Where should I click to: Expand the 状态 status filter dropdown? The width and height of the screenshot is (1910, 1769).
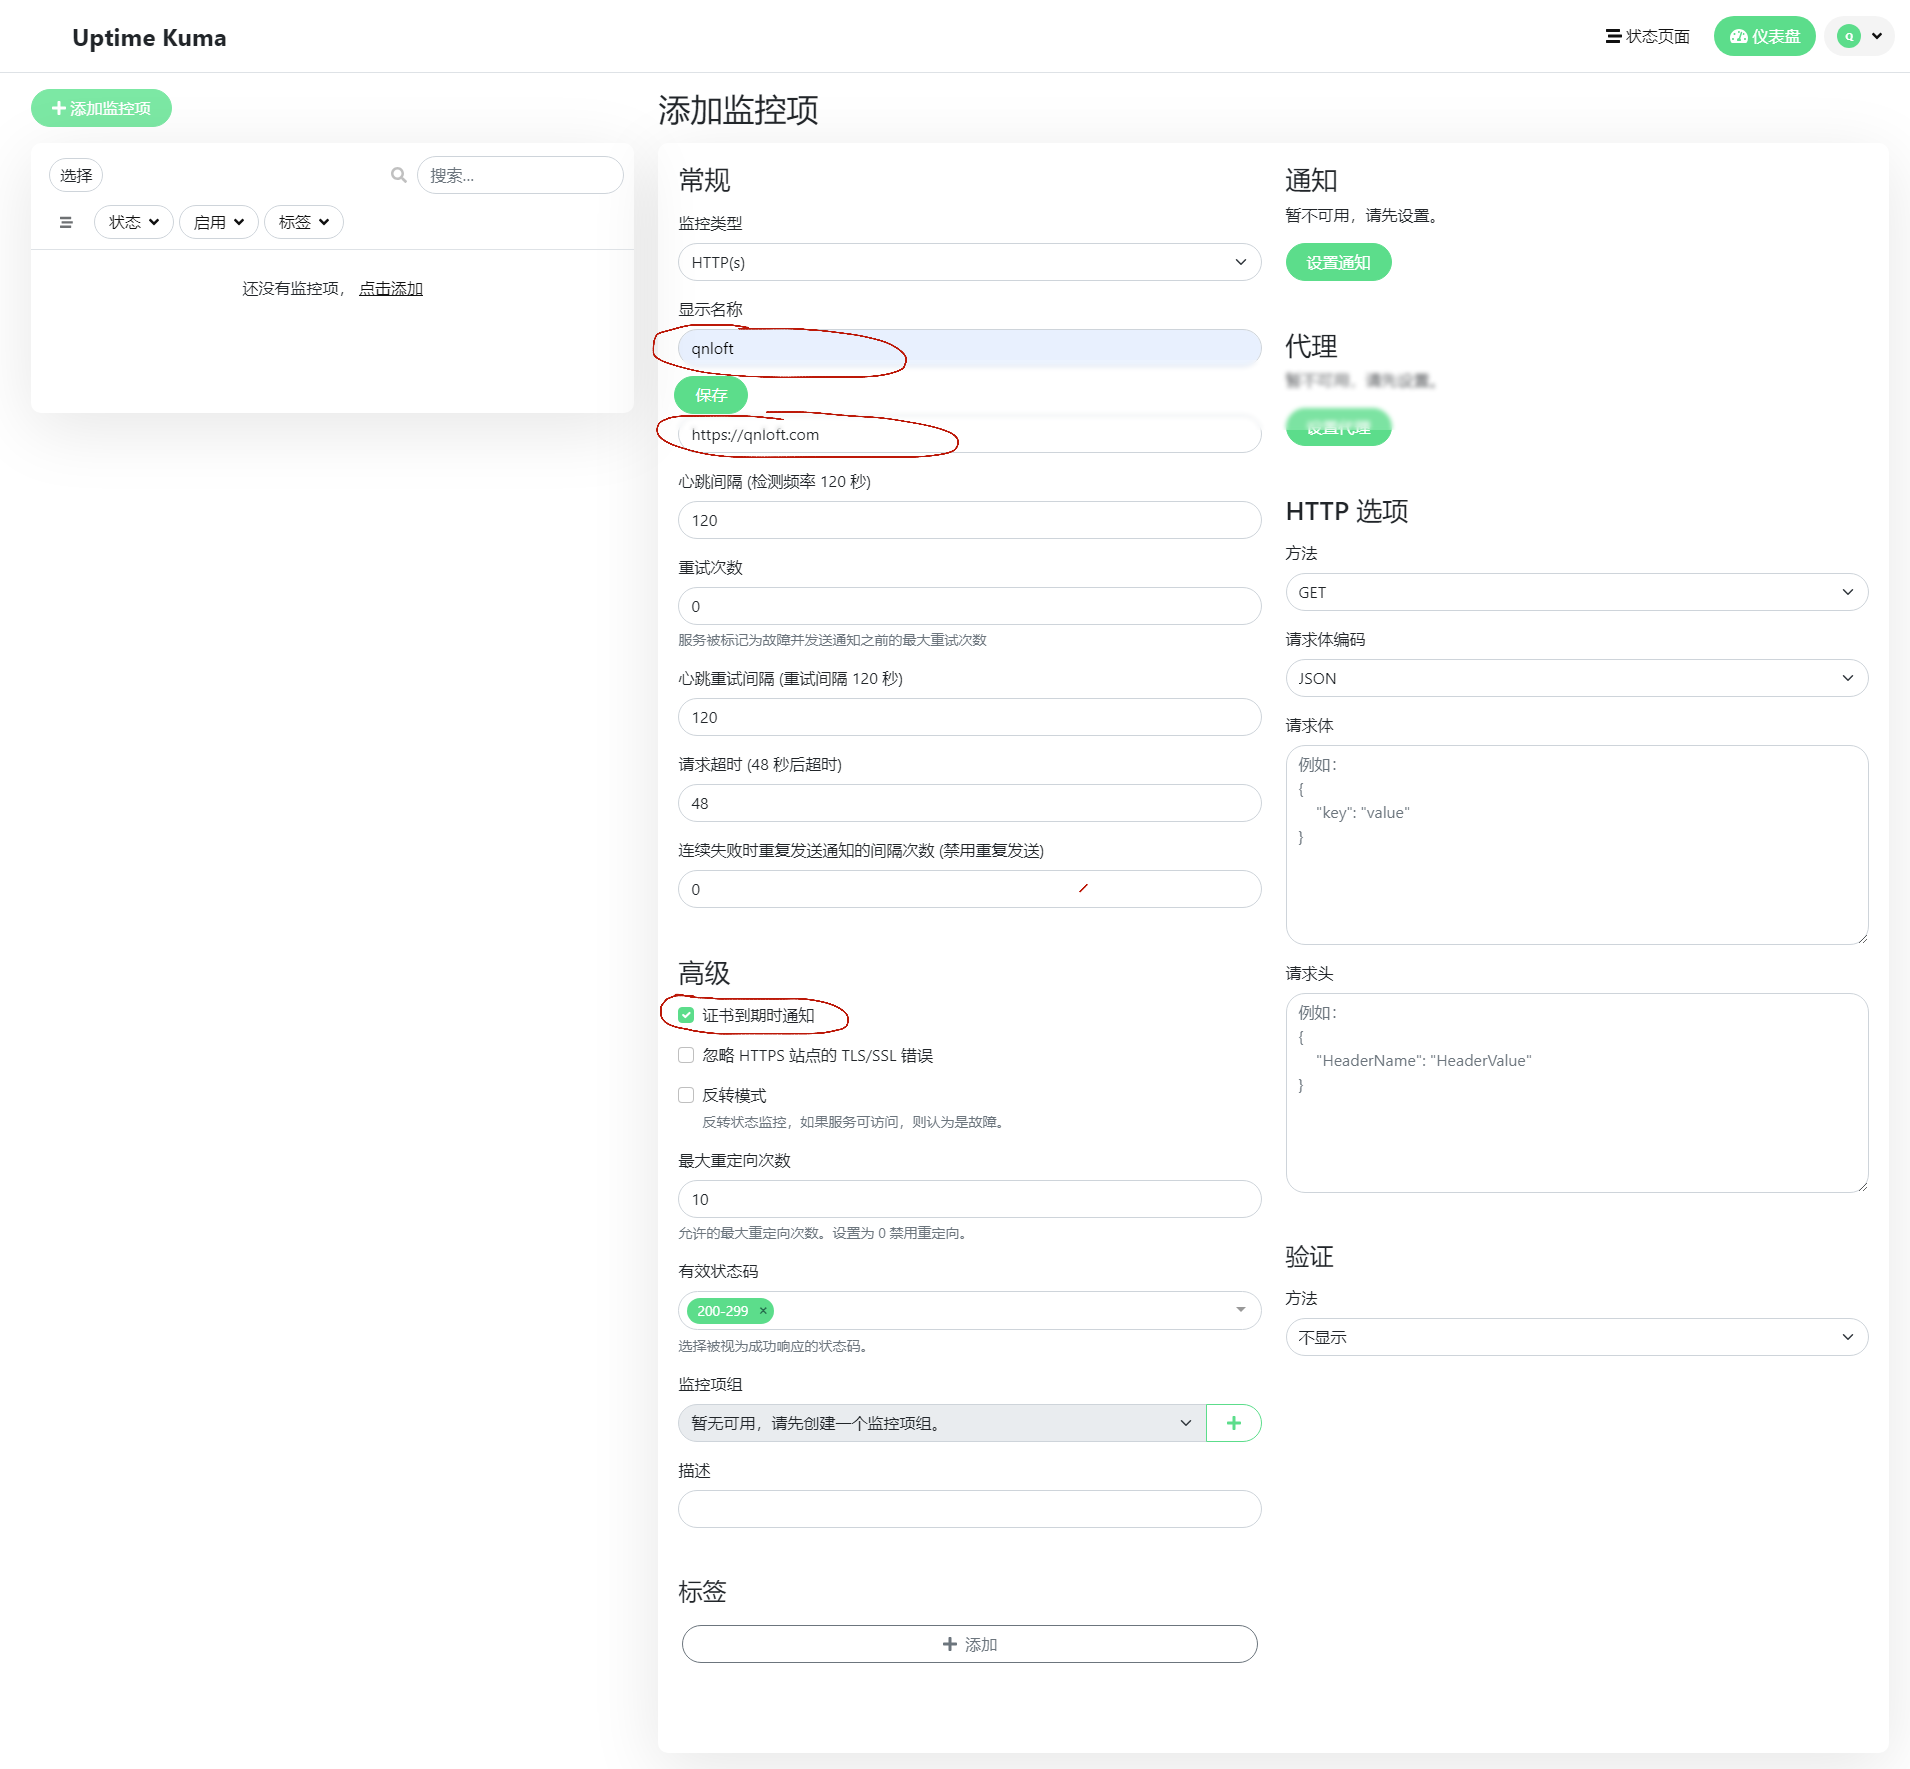tap(134, 222)
